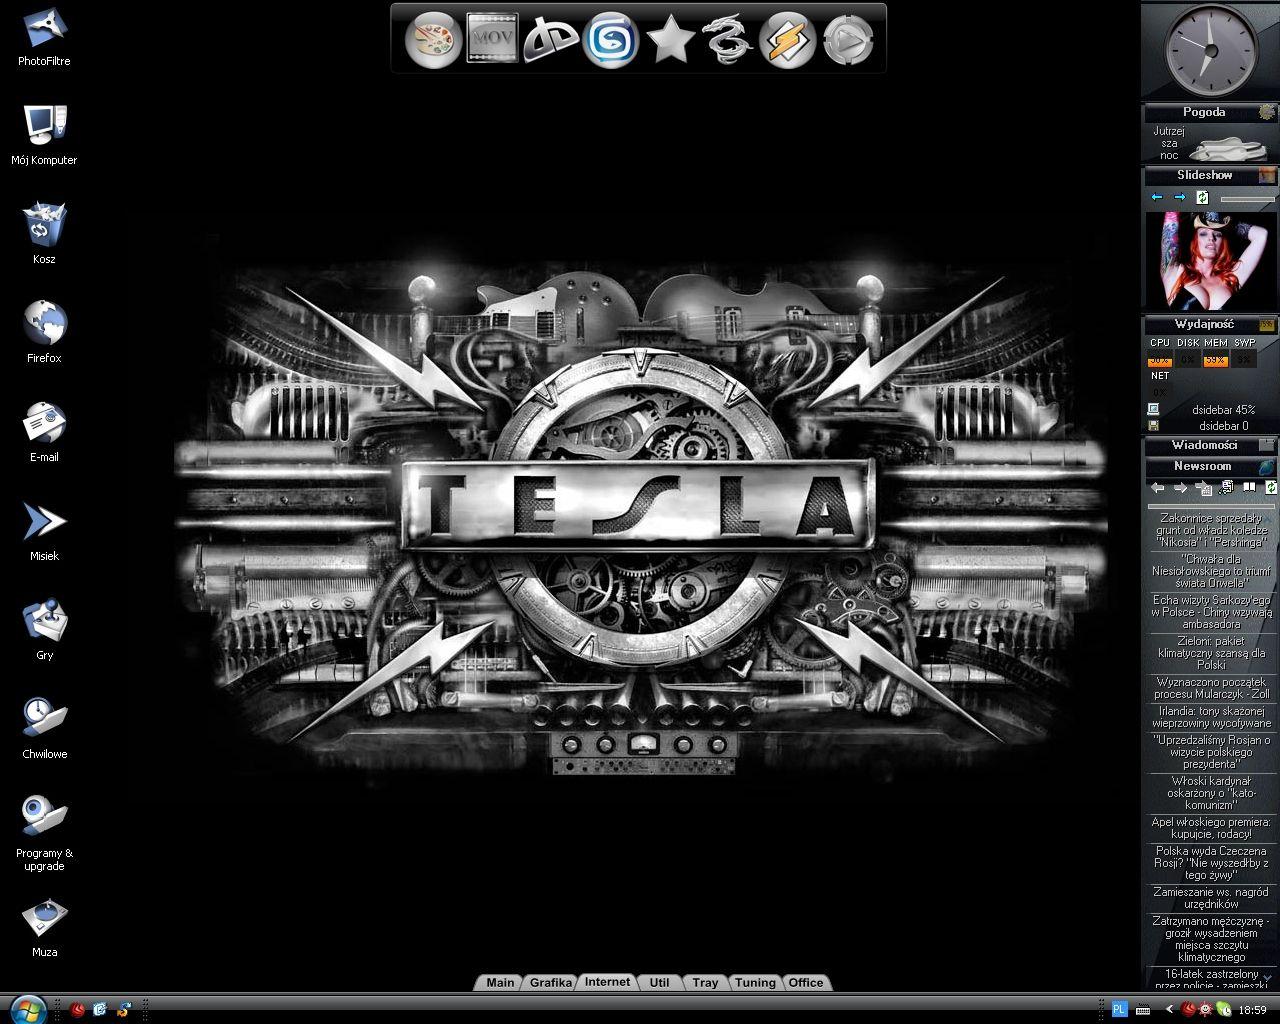
Task: Click the analog clock widget
Action: pyautogui.click(x=1210, y=49)
